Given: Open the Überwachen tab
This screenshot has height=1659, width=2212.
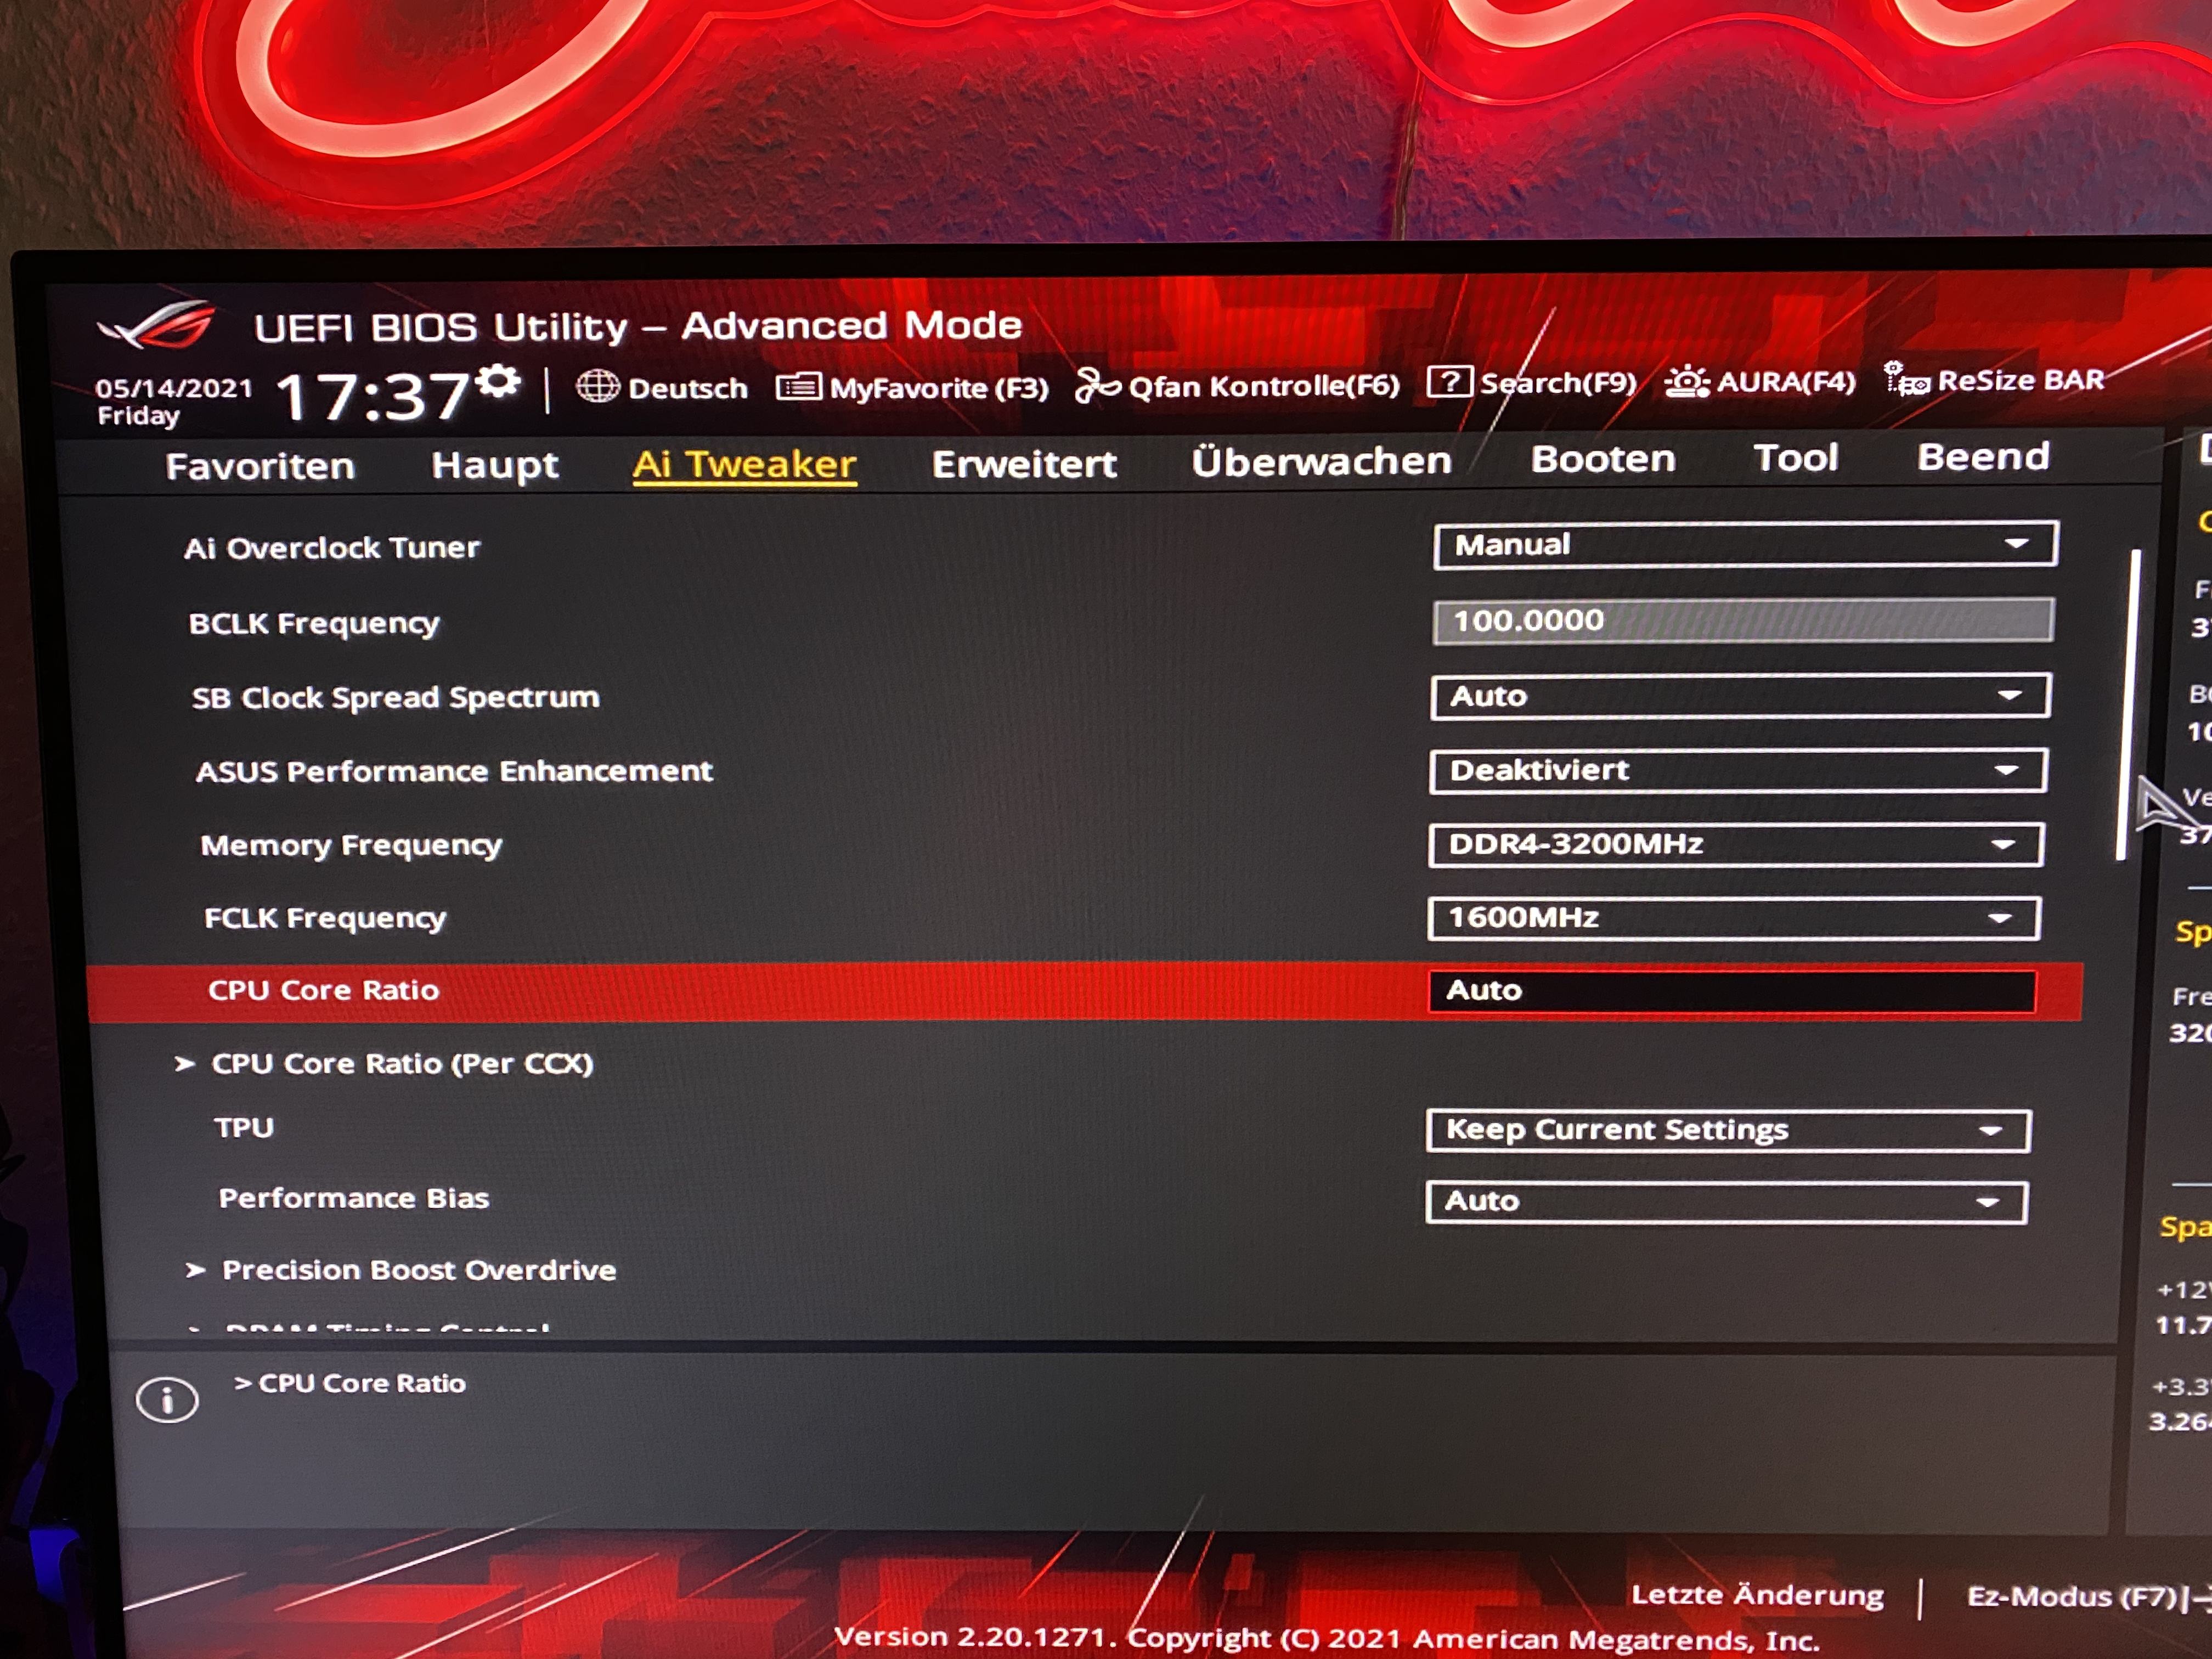Looking at the screenshot, I should tap(1321, 460).
